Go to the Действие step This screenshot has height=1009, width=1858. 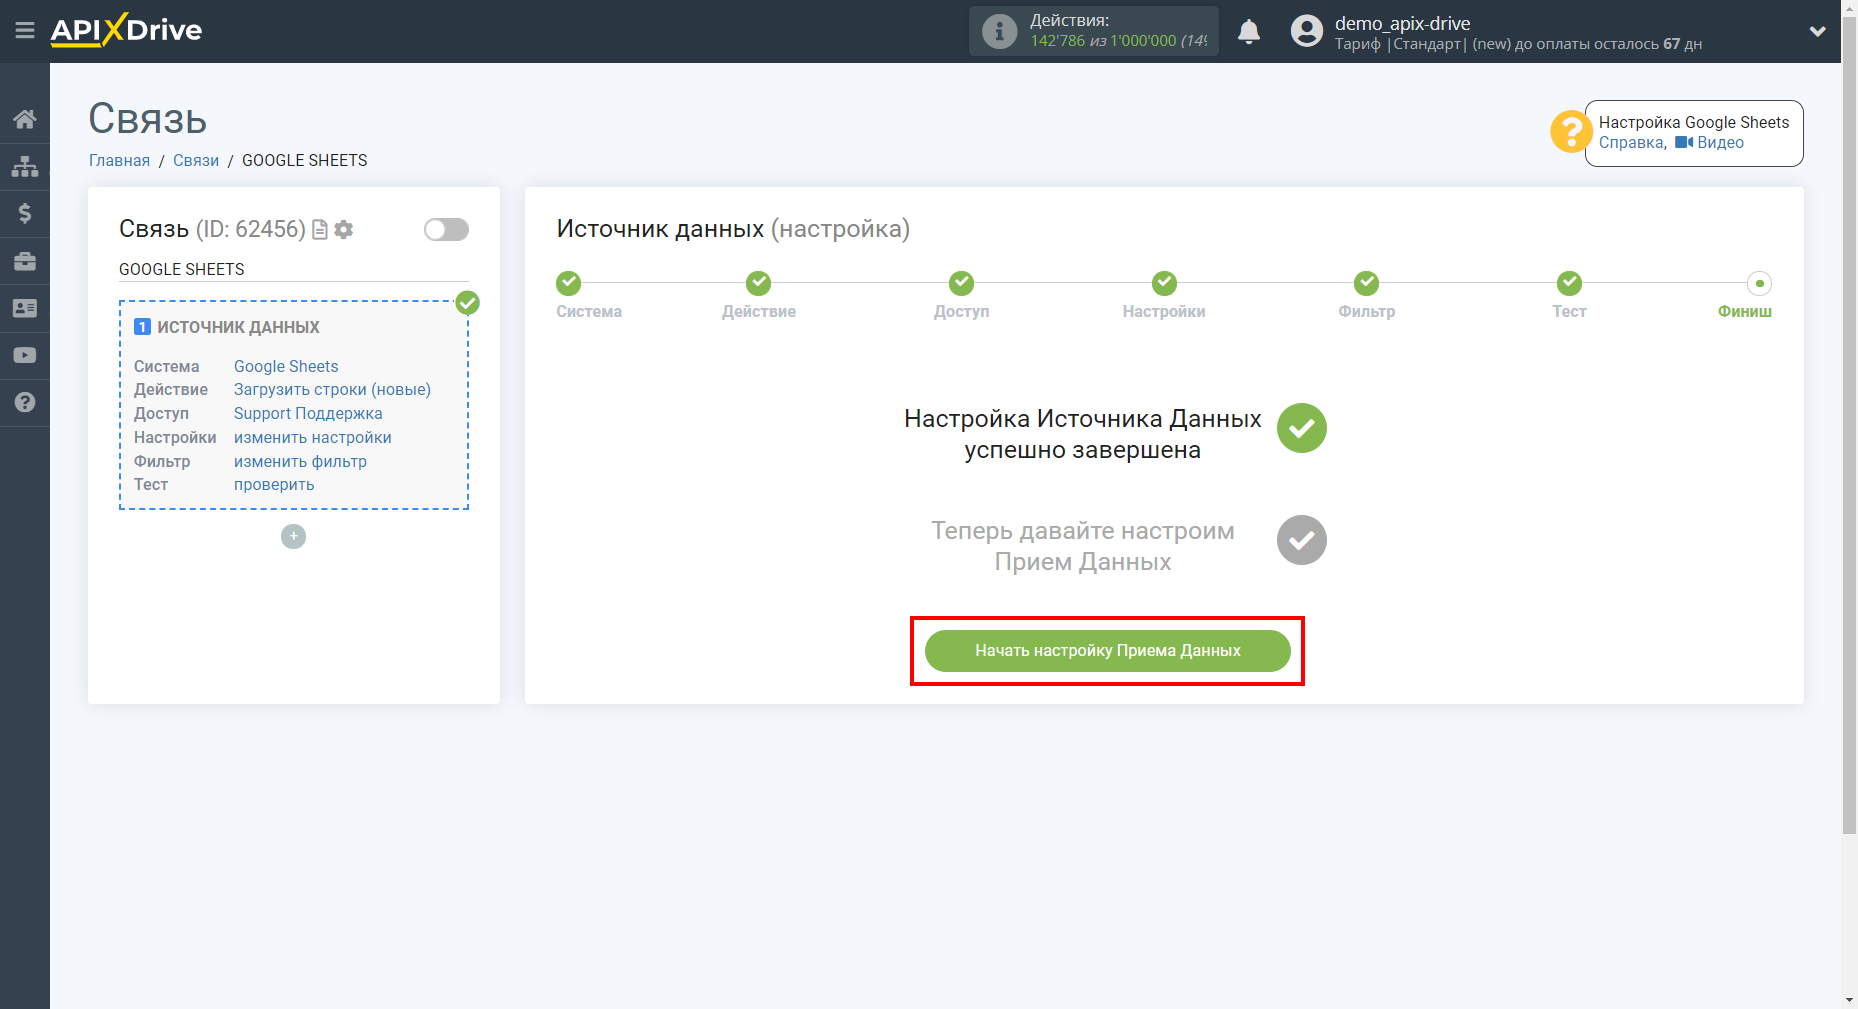758,283
